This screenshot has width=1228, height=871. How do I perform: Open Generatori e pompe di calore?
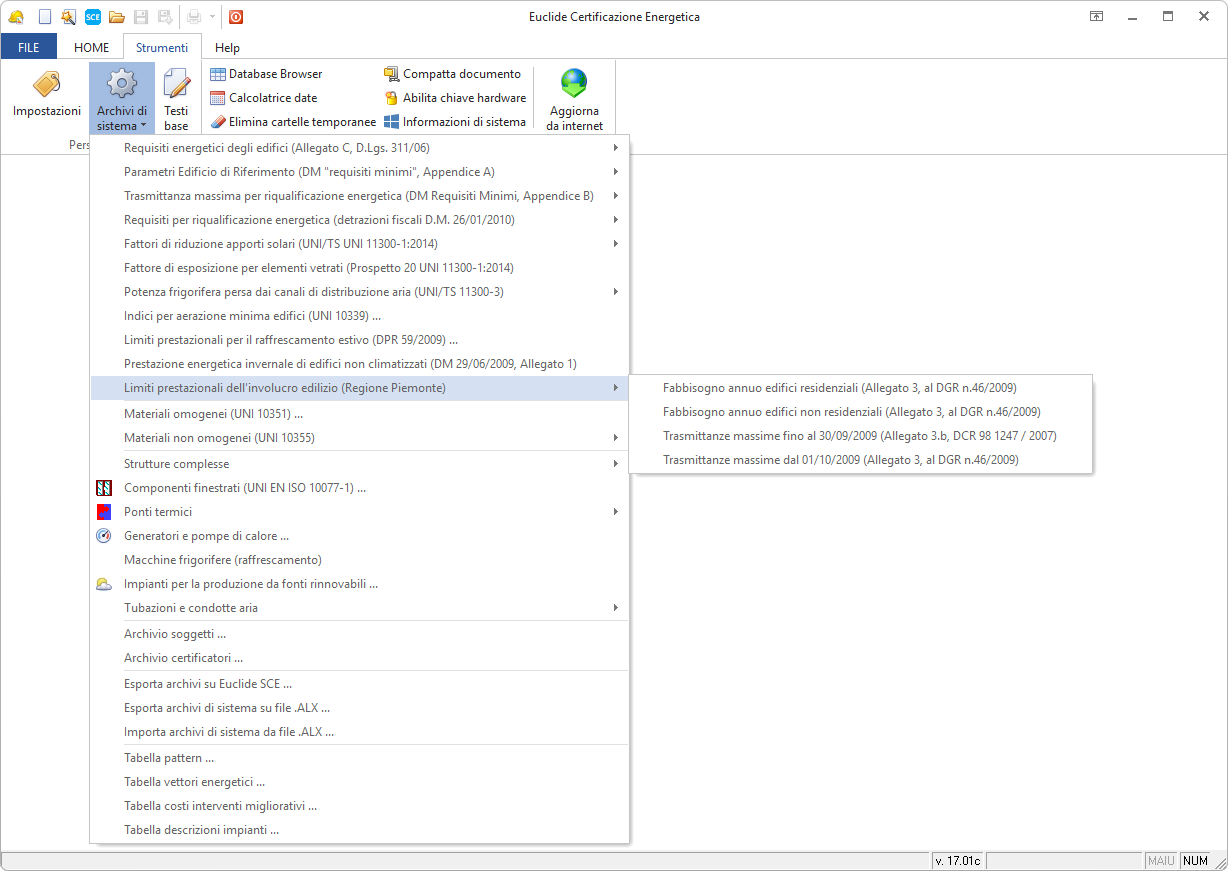[206, 536]
